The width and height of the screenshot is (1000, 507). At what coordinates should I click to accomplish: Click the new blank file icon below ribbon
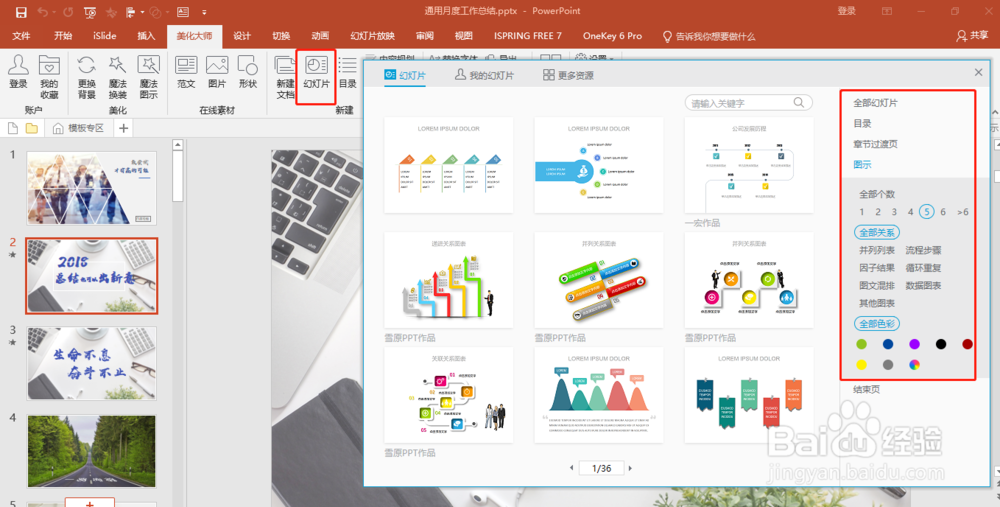pyautogui.click(x=13, y=129)
